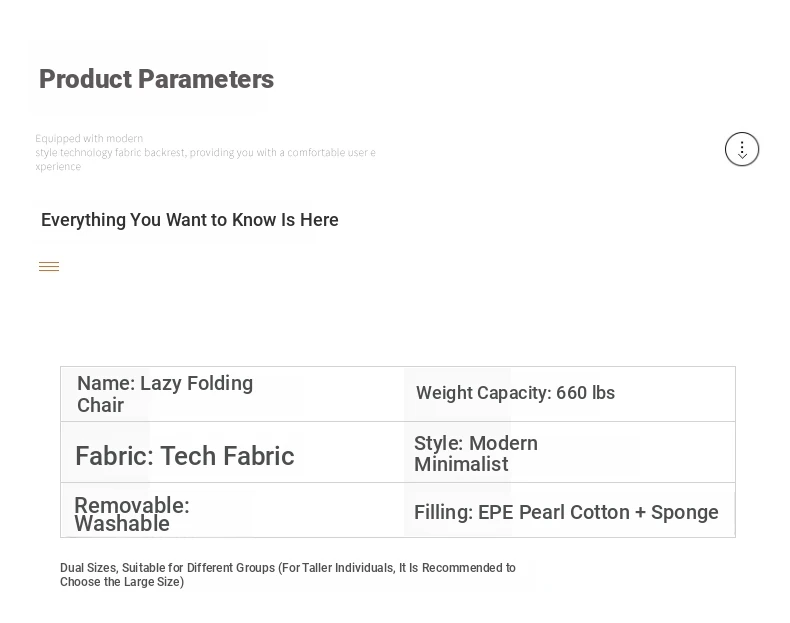Click the faint 'Equipped with modern' description text

point(89,139)
